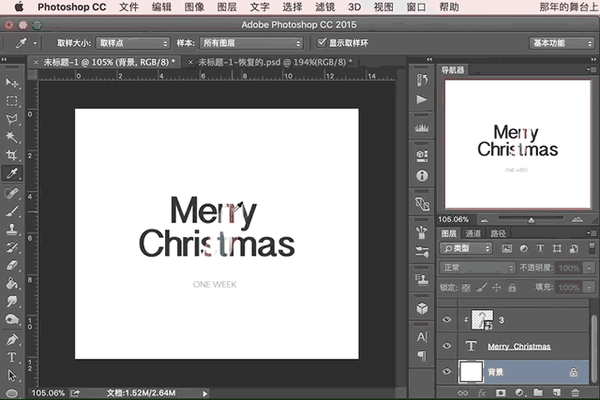Open the layer fx styles button
The height and width of the screenshot is (400, 600).
(482, 392)
